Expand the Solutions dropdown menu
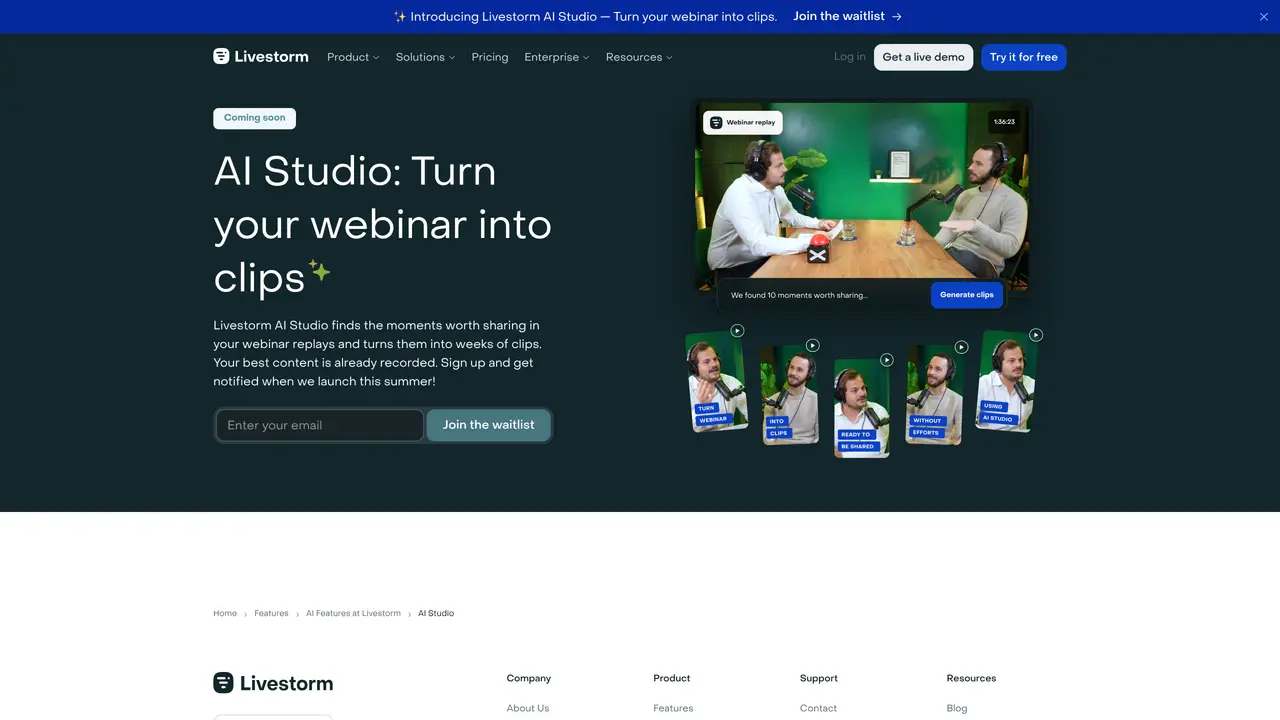Viewport: 1280px width, 720px height. coord(425,57)
